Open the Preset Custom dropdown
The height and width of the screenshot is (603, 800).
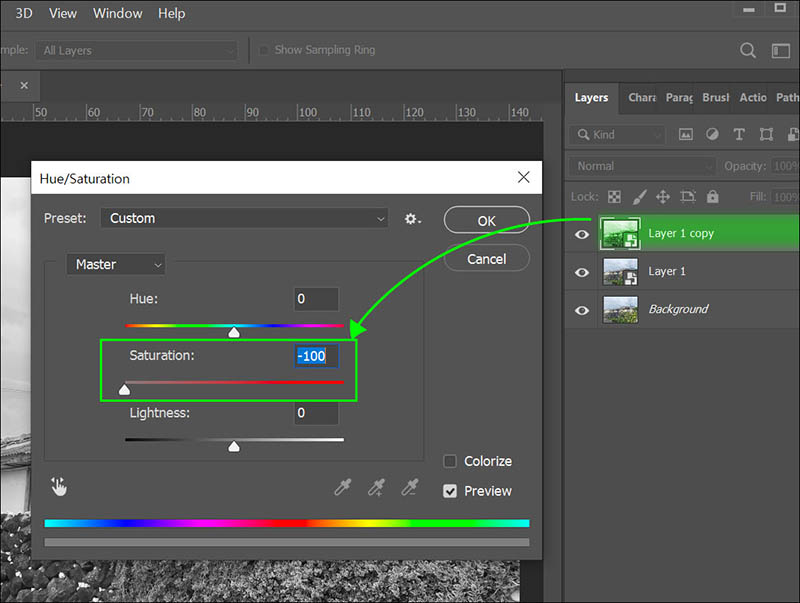tap(244, 218)
